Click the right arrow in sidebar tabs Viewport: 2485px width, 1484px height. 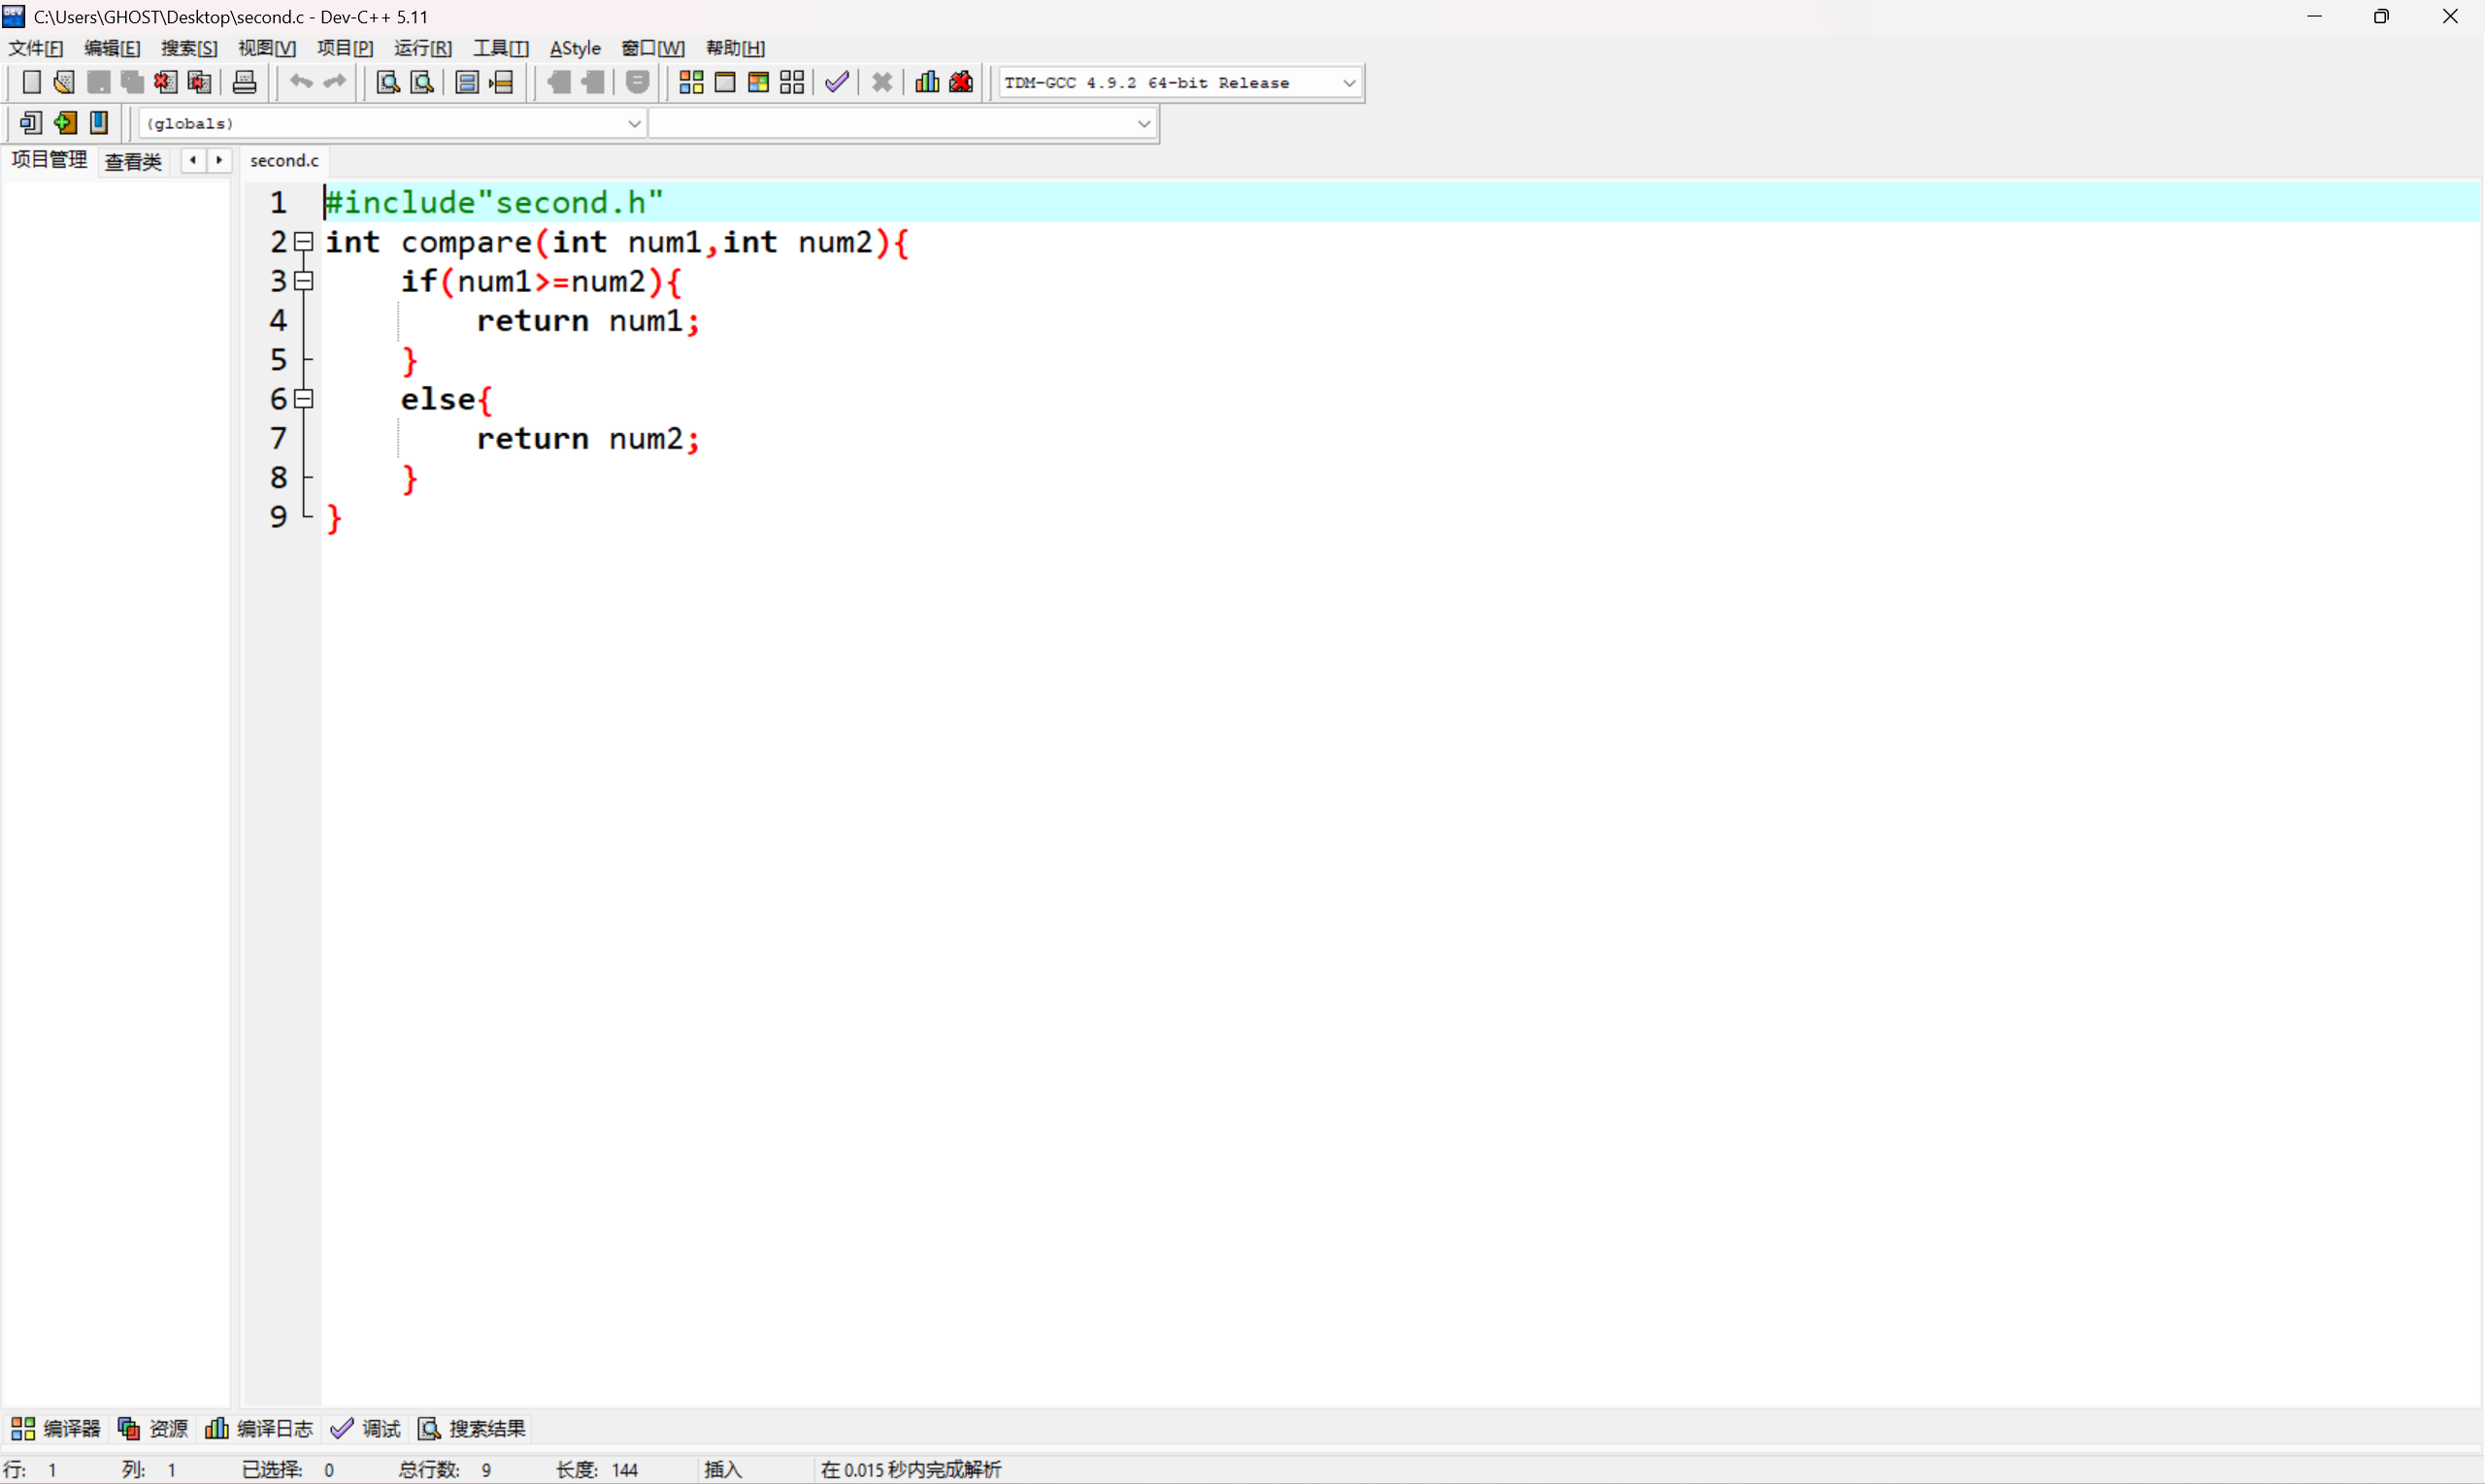click(x=219, y=160)
